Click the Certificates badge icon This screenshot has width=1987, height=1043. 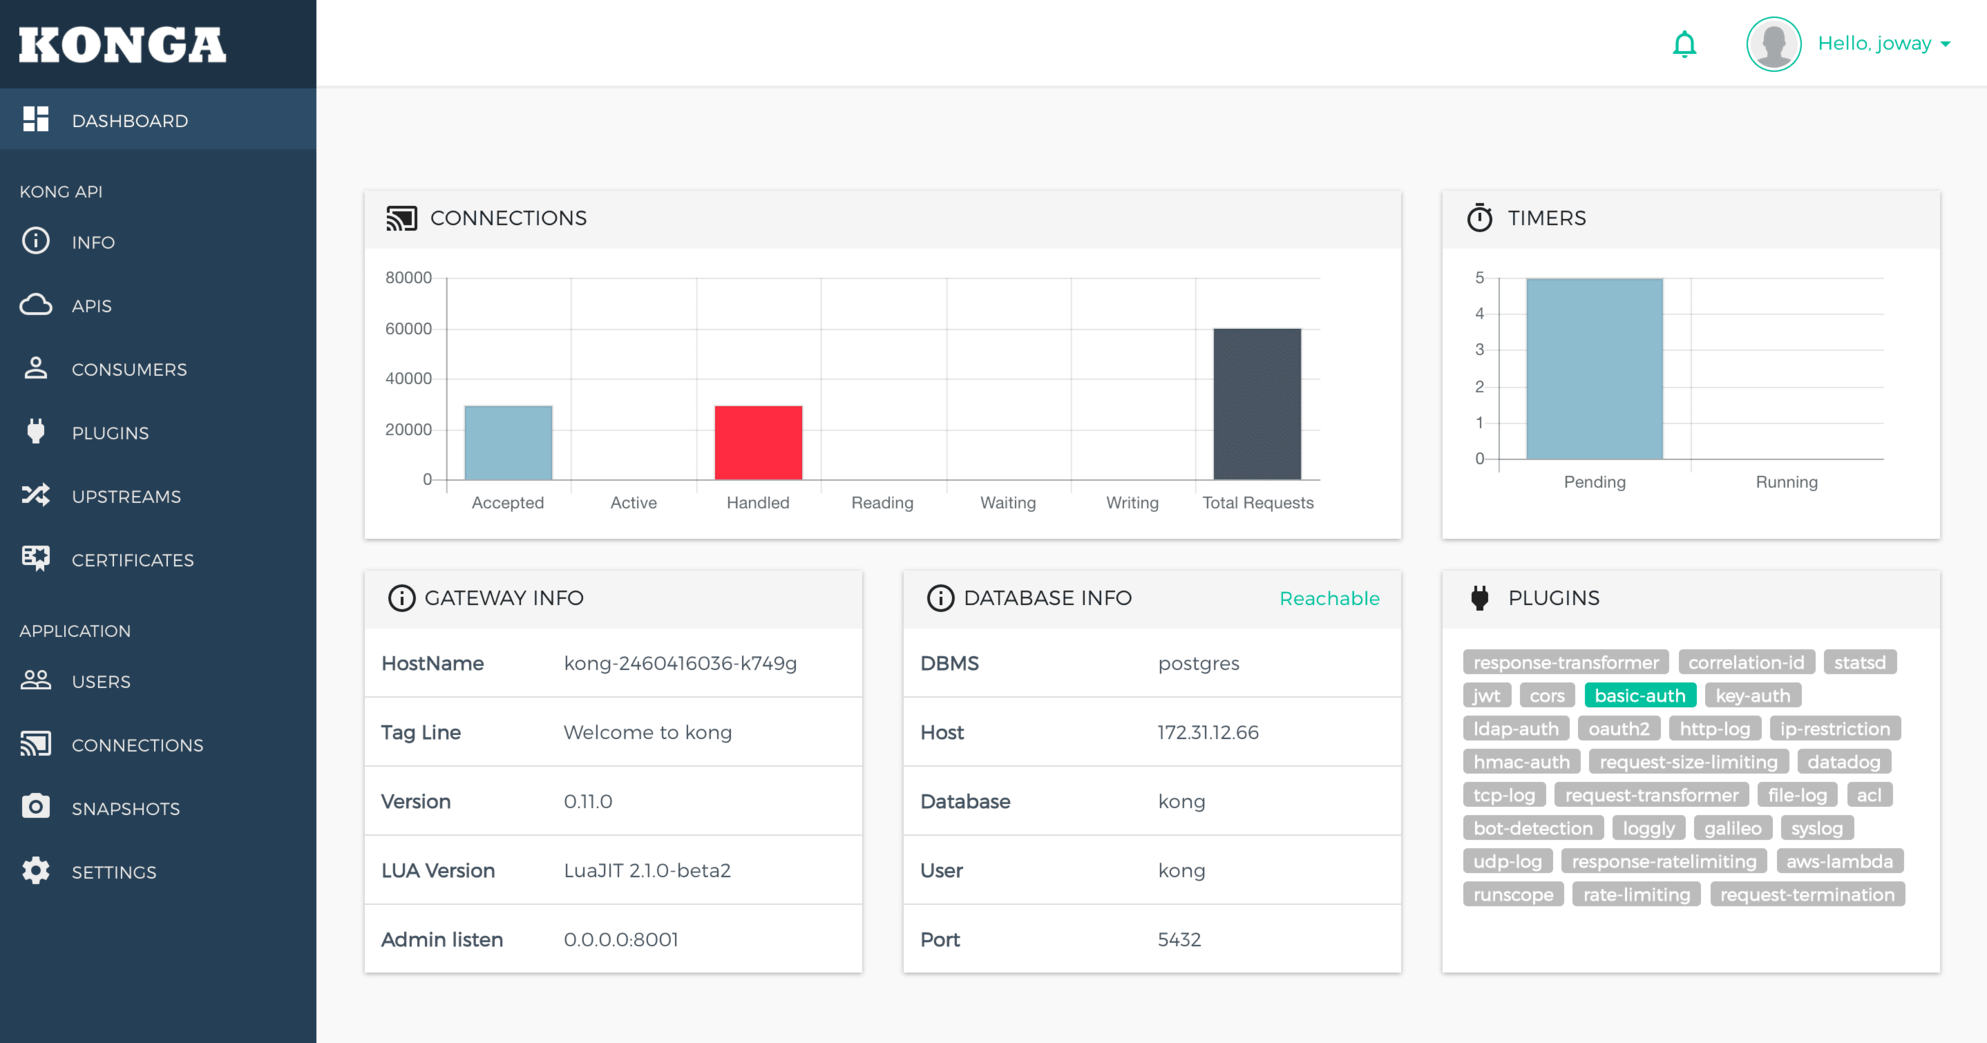36,559
